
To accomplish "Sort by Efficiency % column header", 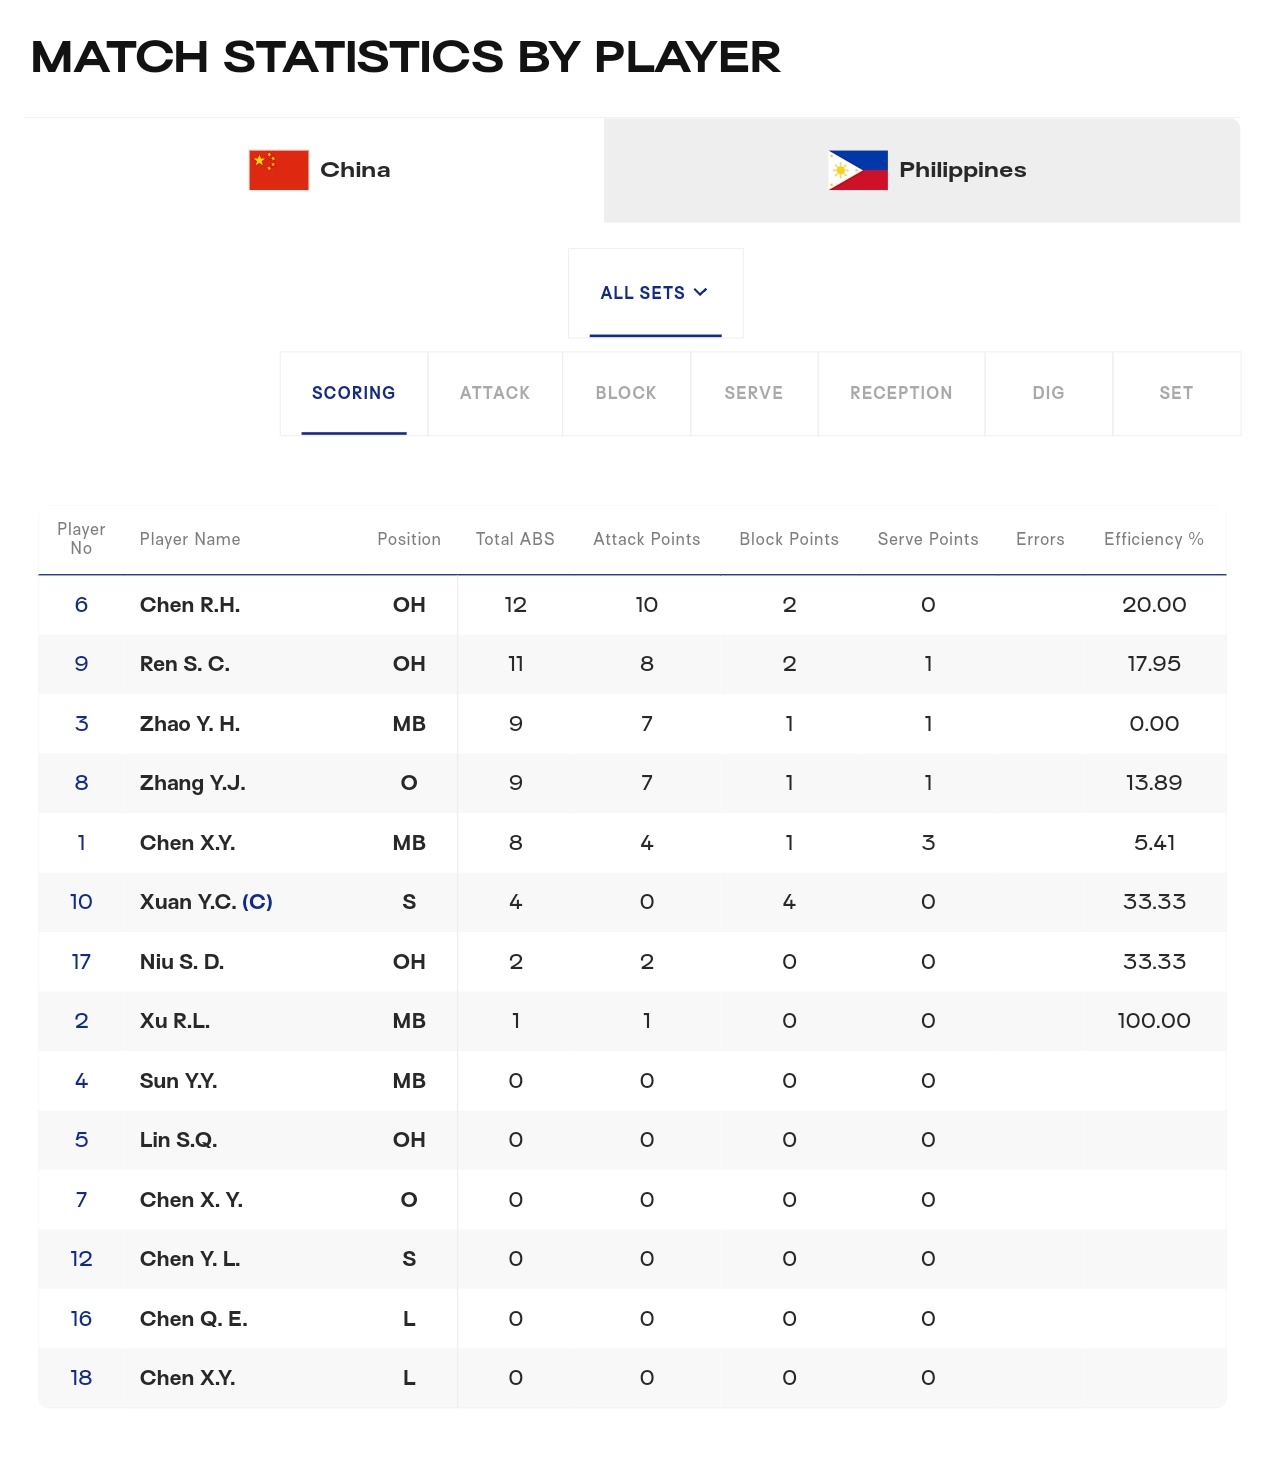I will pyautogui.click(x=1154, y=539).
